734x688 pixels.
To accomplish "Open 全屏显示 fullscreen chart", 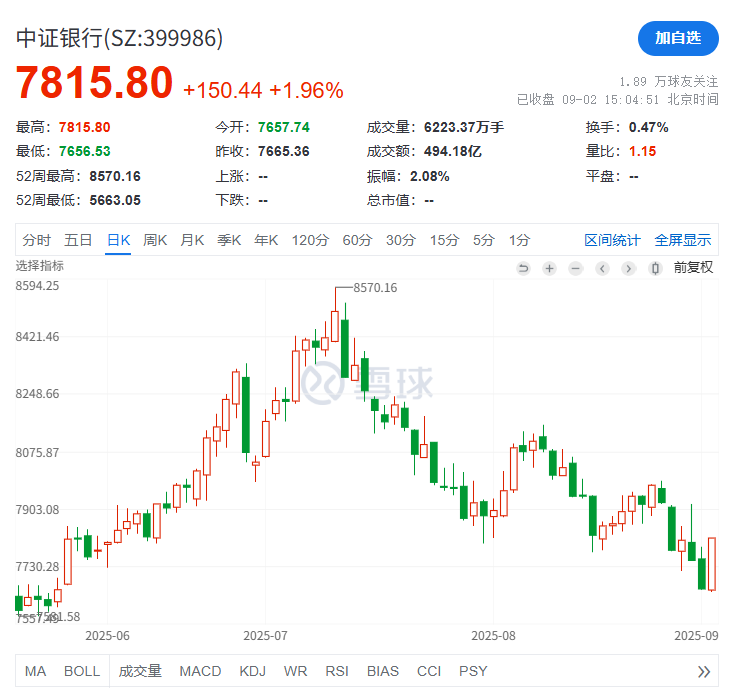I will tap(683, 240).
